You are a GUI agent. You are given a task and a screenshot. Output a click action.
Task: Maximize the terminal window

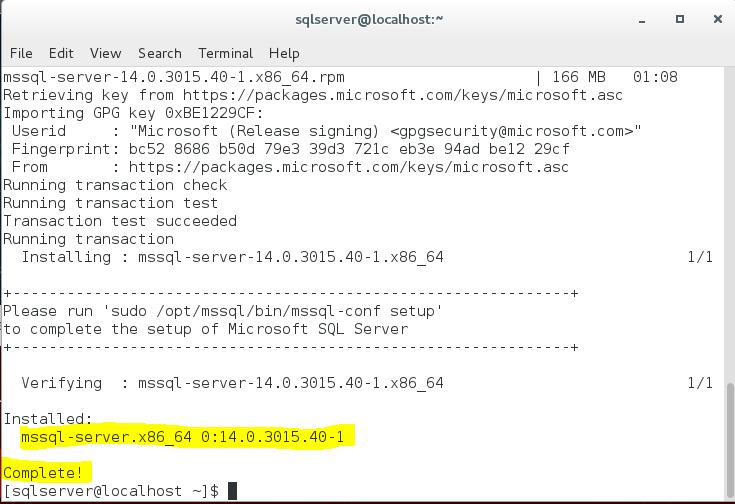[x=680, y=19]
